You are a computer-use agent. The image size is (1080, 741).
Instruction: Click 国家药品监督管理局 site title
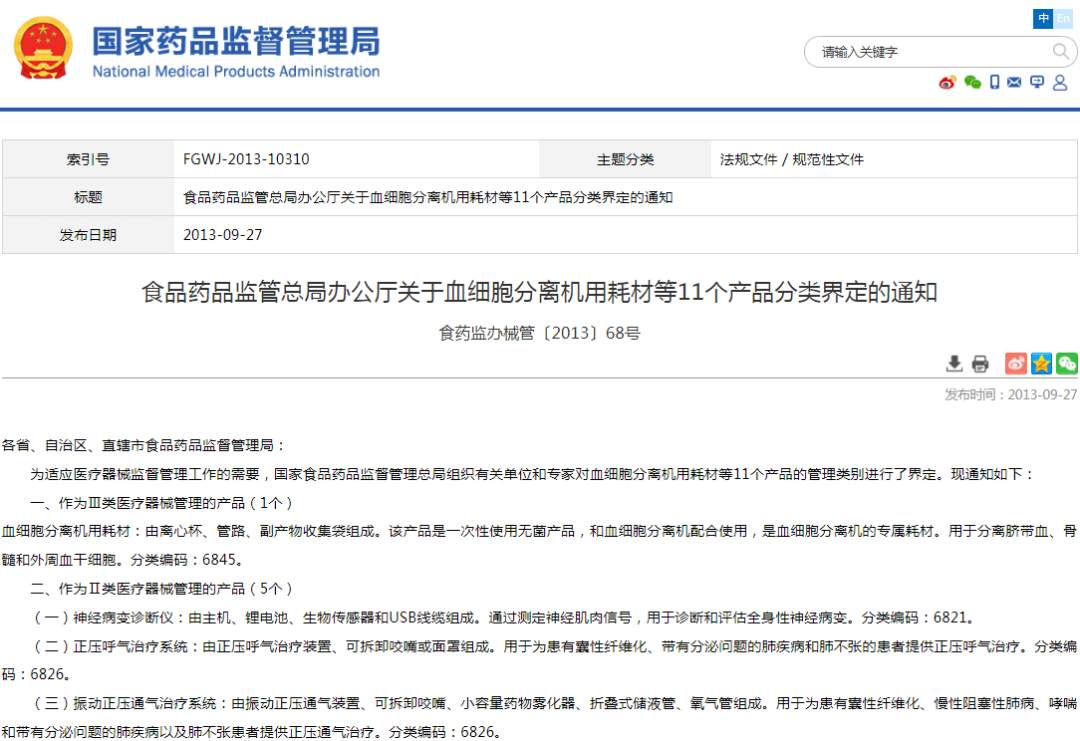click(236, 41)
